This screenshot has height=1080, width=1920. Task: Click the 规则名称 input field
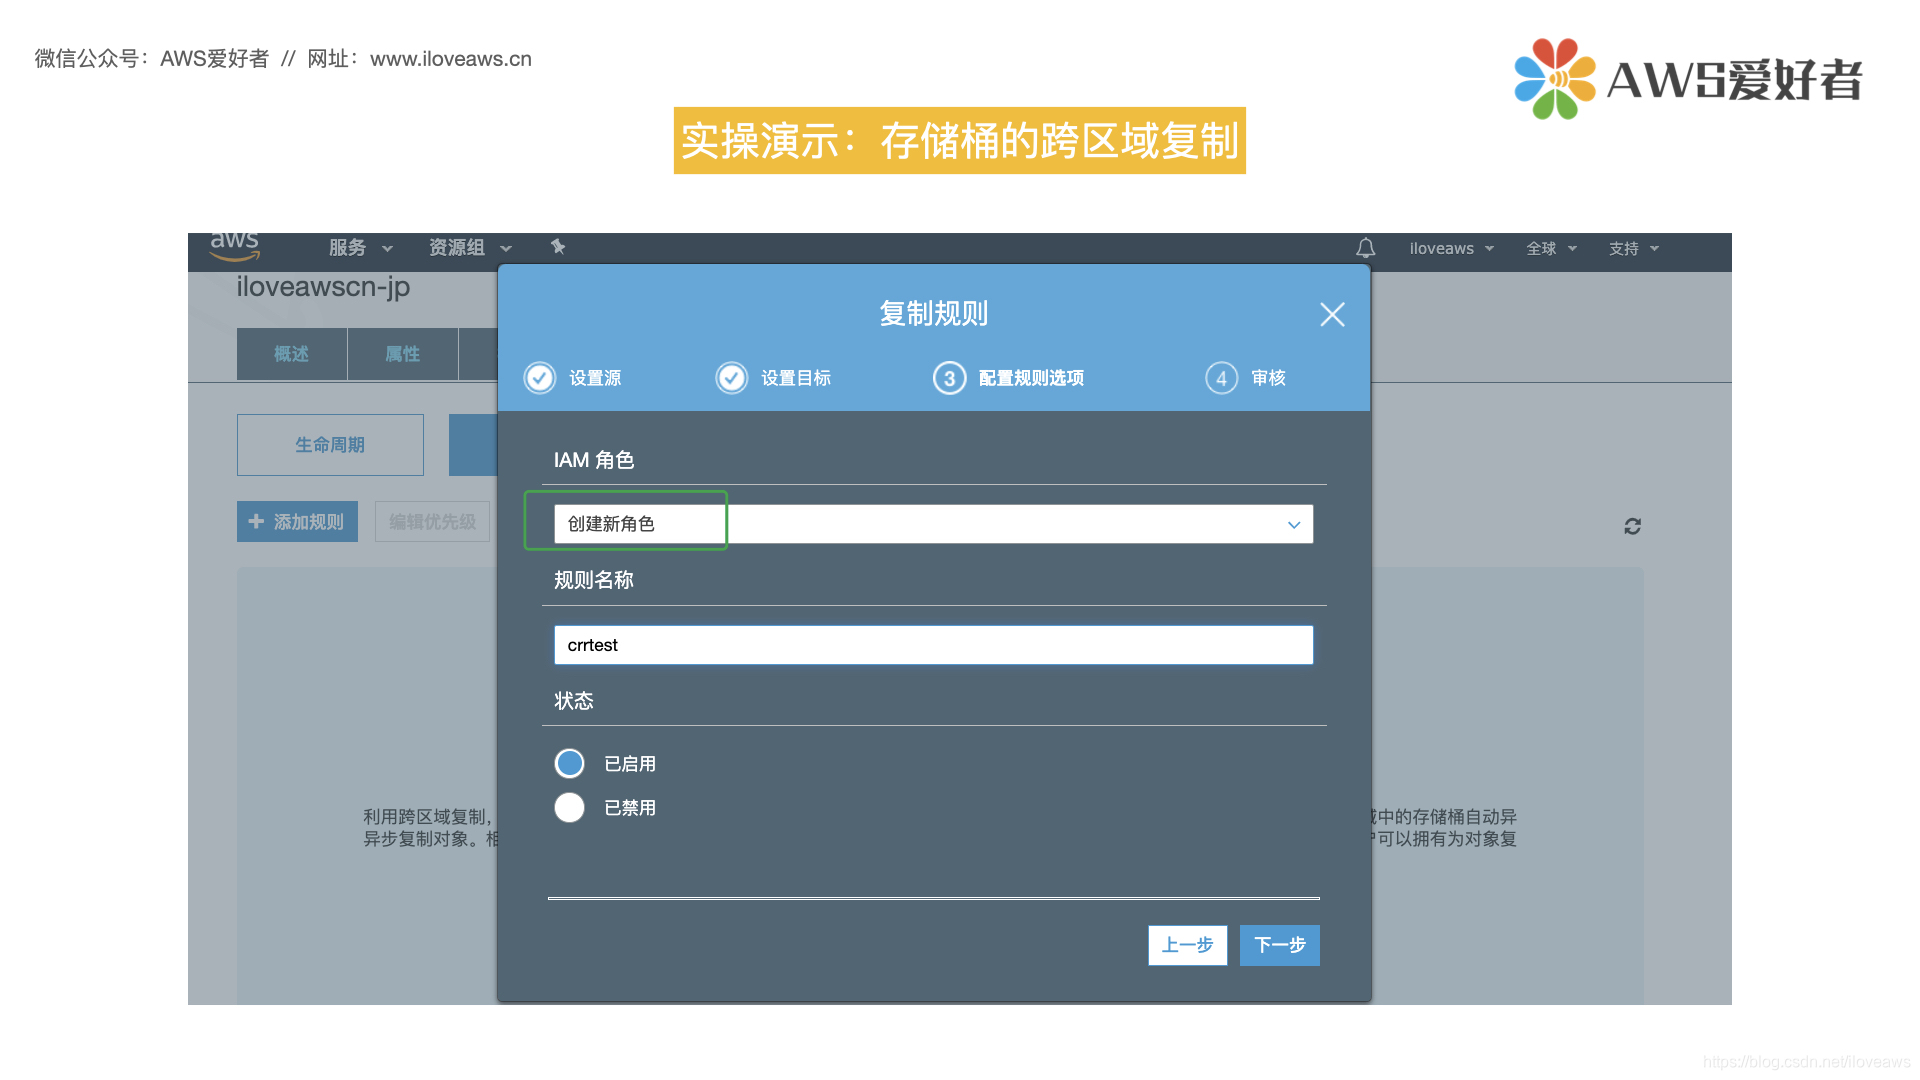(x=933, y=645)
